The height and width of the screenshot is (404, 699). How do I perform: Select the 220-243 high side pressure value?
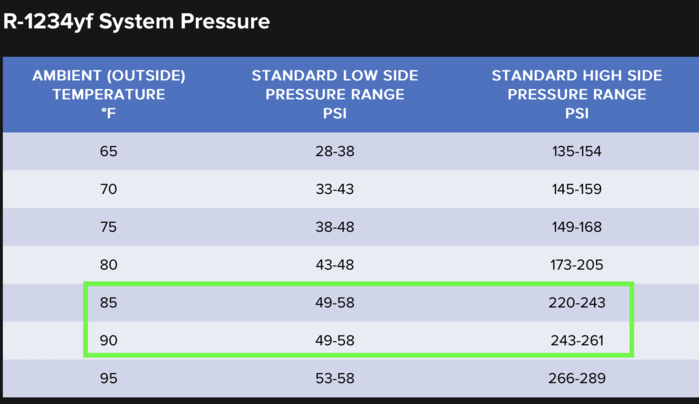[x=577, y=303]
